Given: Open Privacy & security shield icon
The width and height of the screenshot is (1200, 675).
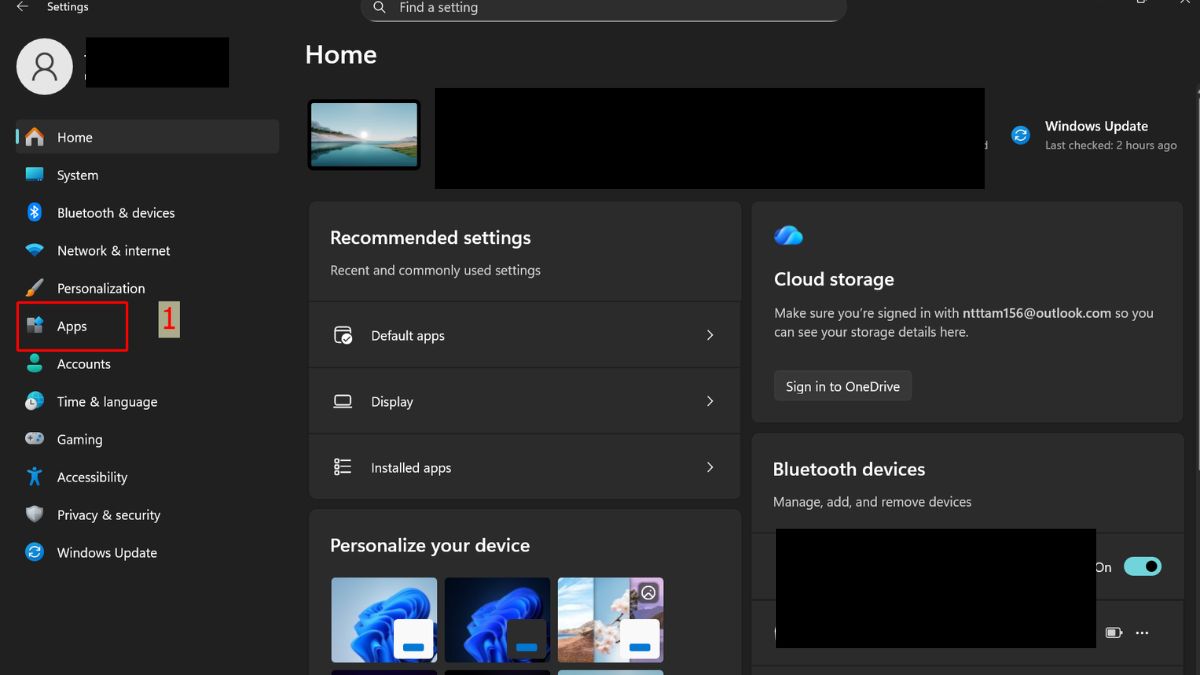Looking at the screenshot, I should coord(34,515).
